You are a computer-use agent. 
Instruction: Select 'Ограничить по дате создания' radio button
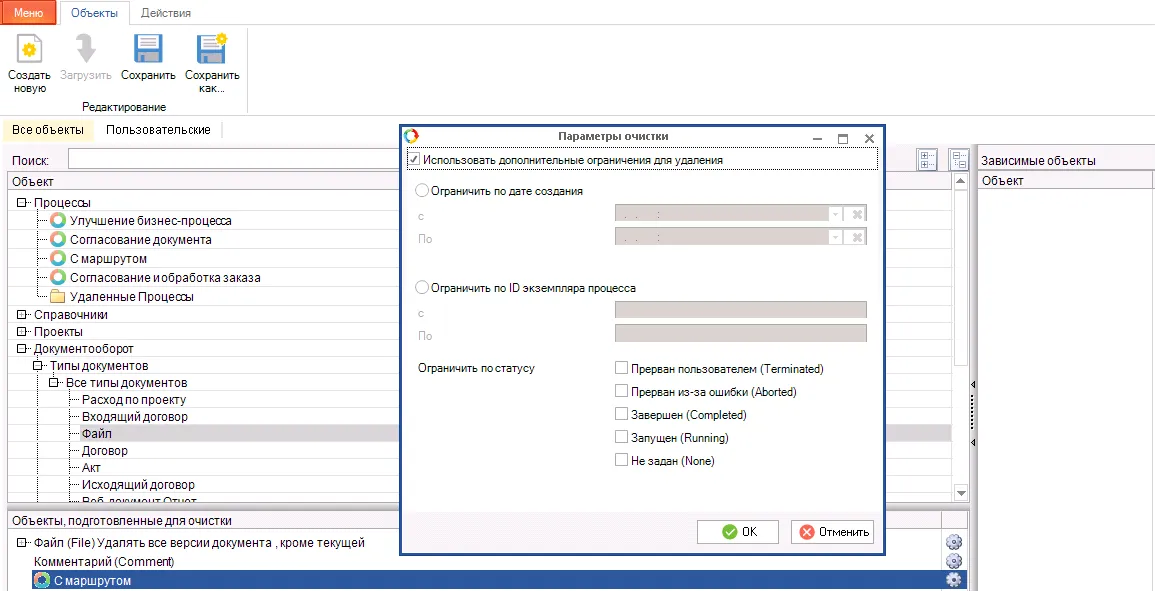[x=422, y=190]
